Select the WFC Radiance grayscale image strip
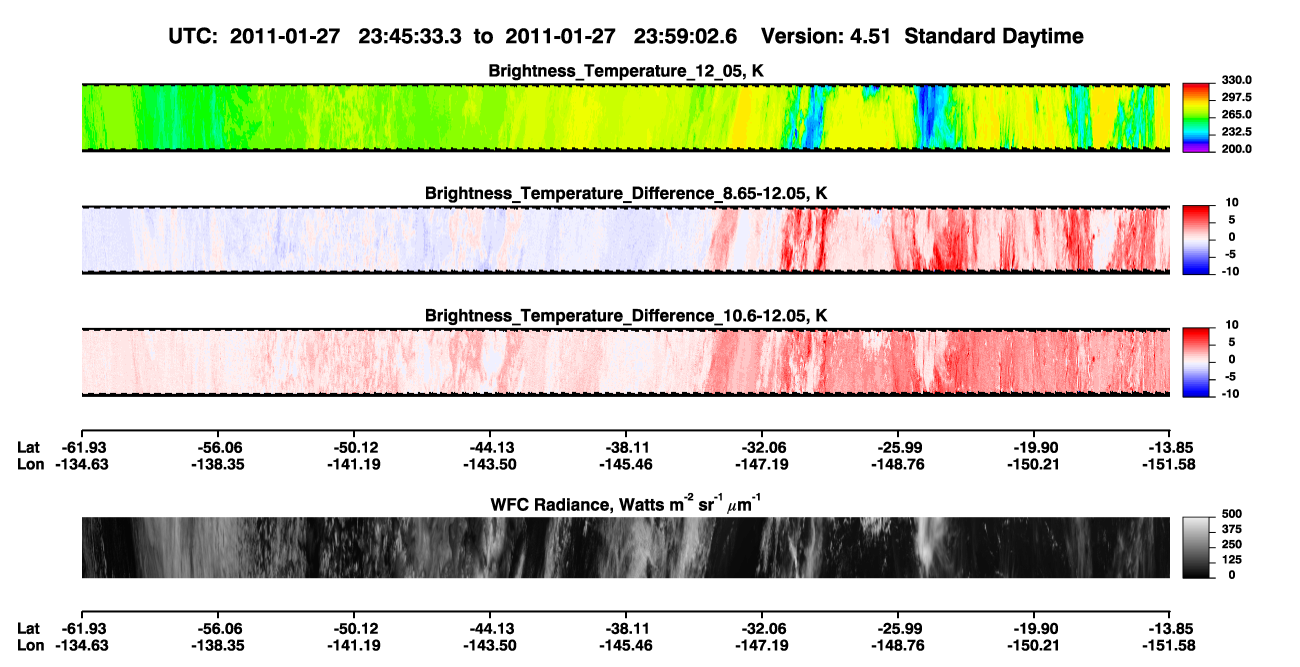Screen dimensions: 1300x667 625,548
